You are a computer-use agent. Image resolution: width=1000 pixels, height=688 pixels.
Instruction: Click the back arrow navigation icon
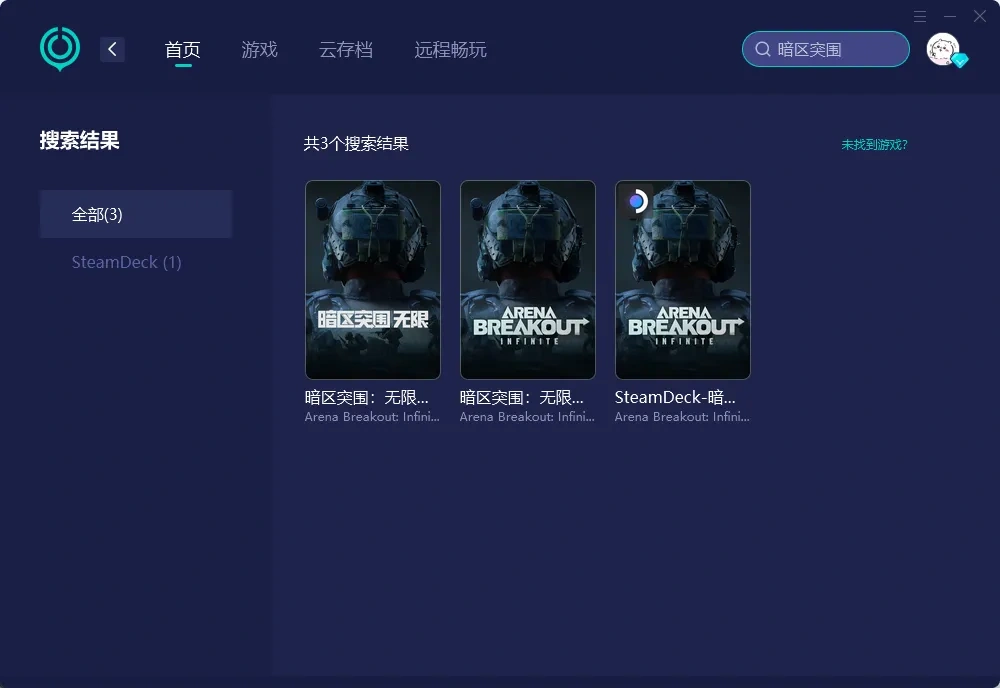tap(112, 48)
